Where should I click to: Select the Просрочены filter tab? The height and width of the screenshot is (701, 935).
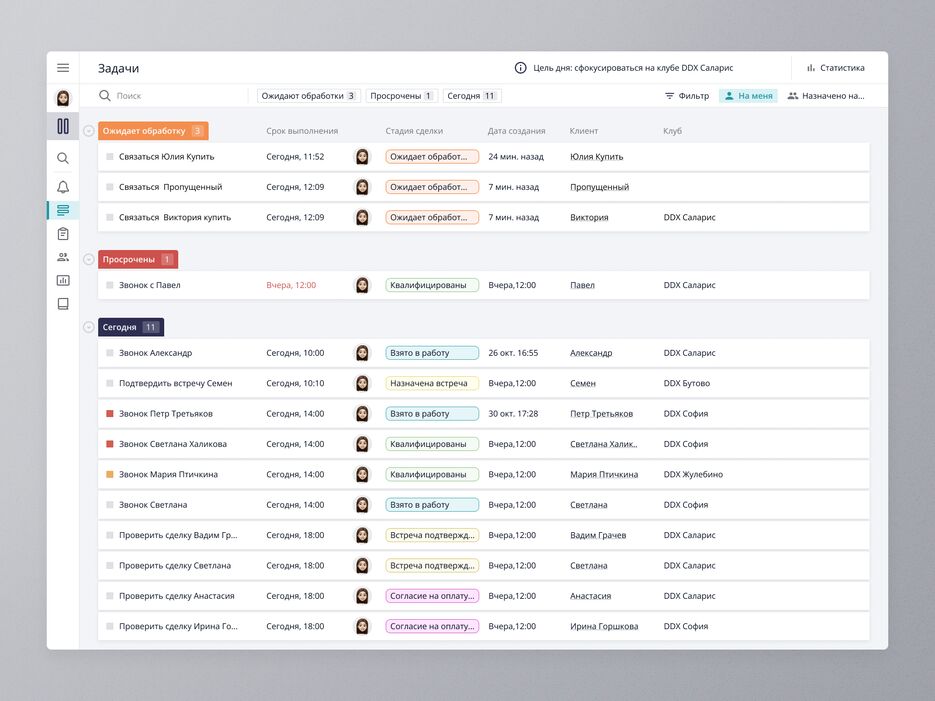click(x=401, y=96)
